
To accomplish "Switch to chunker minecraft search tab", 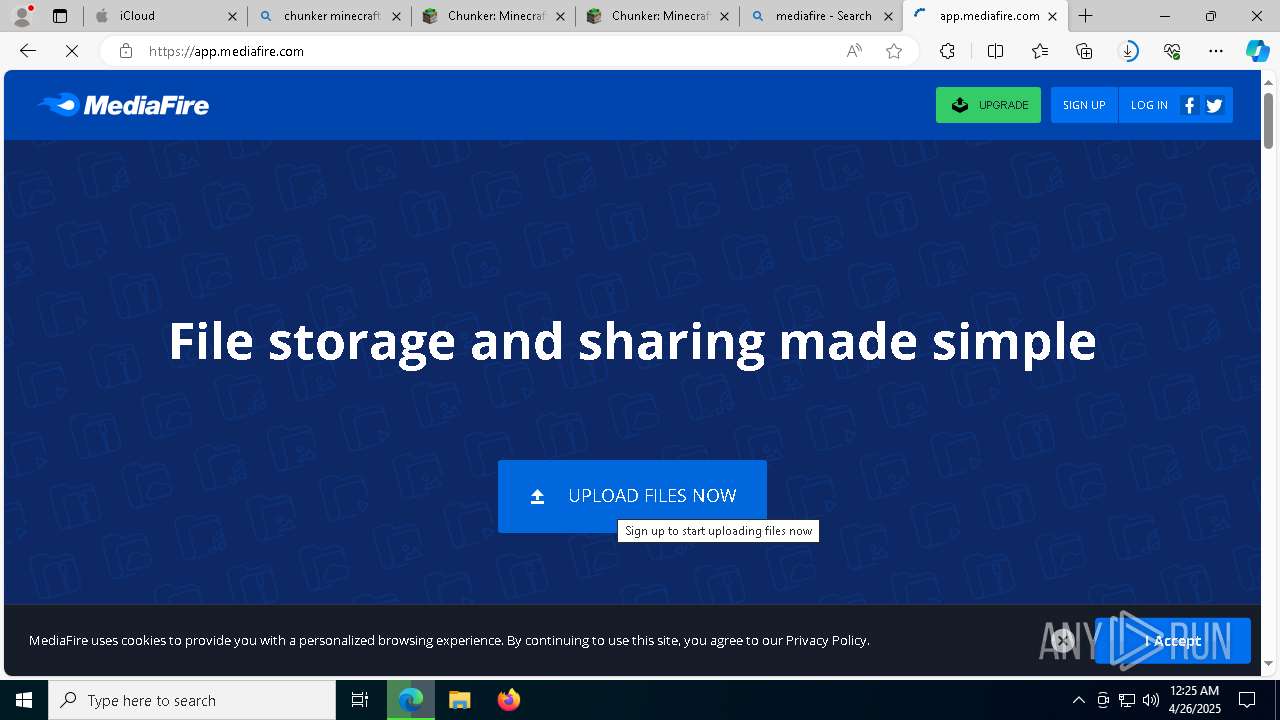I will click(330, 16).
